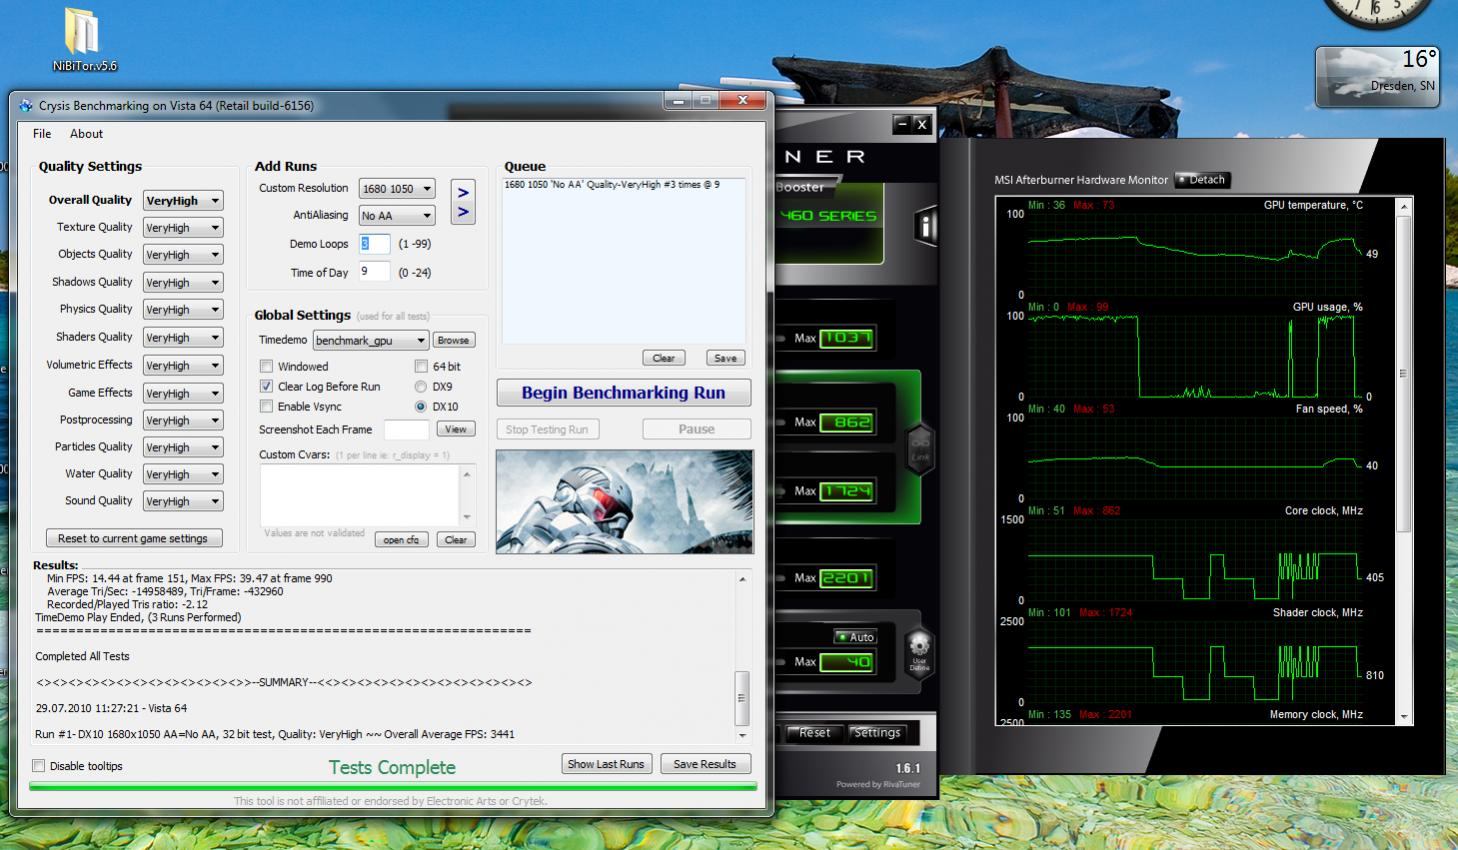This screenshot has width=1458, height=850.
Task: Click the Max 2201 memory clock value
Action: pos(846,578)
